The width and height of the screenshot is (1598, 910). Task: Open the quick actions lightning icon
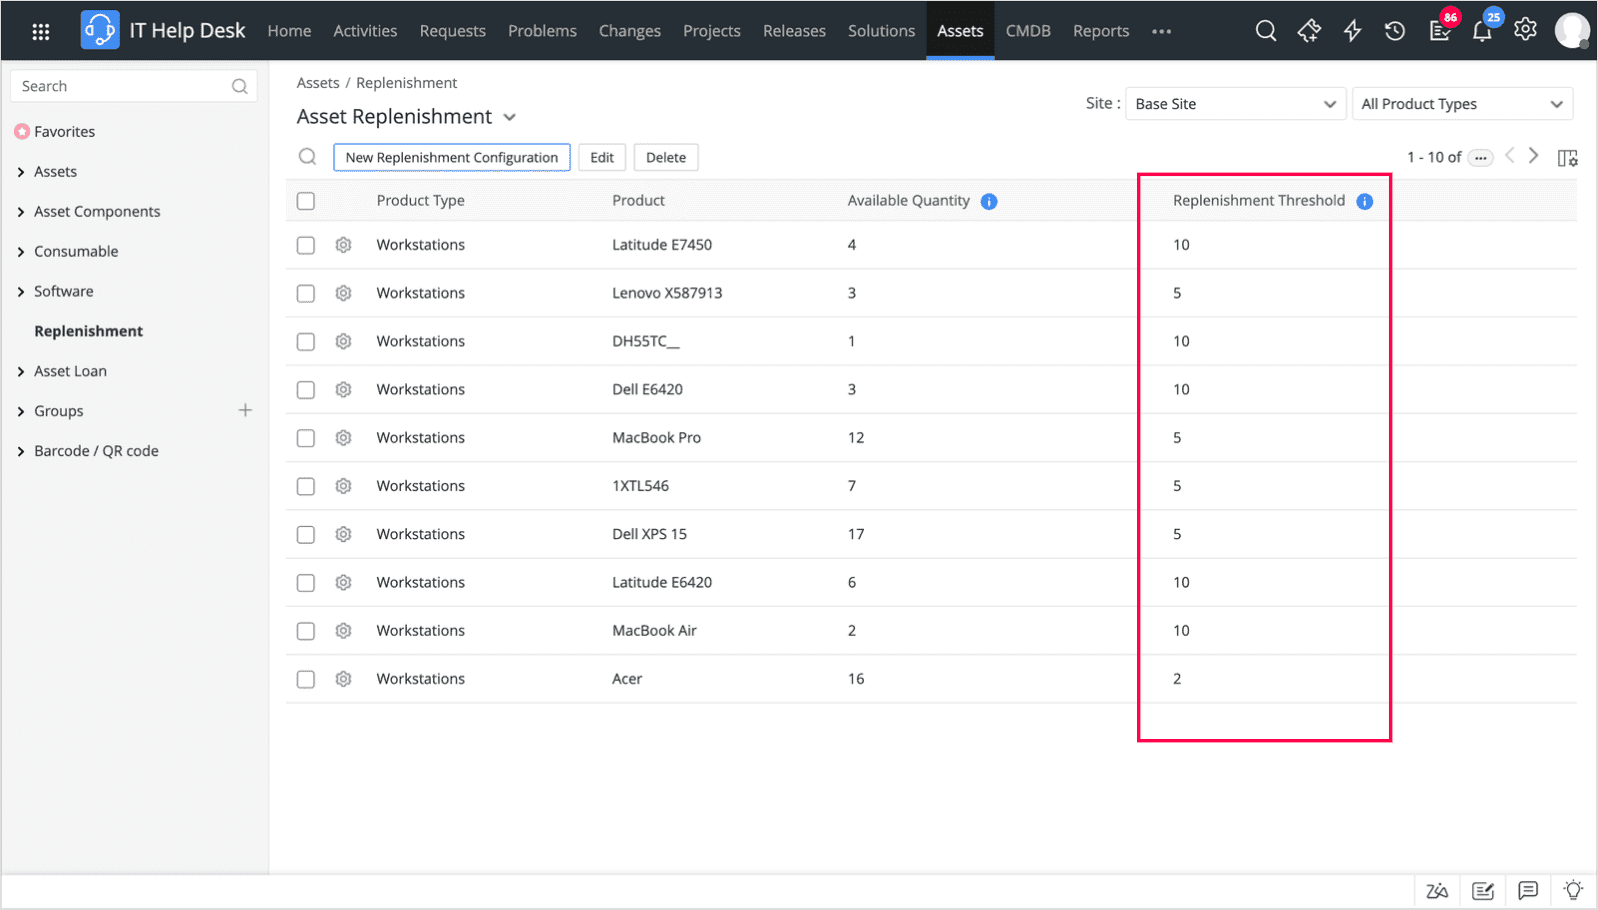tap(1352, 31)
